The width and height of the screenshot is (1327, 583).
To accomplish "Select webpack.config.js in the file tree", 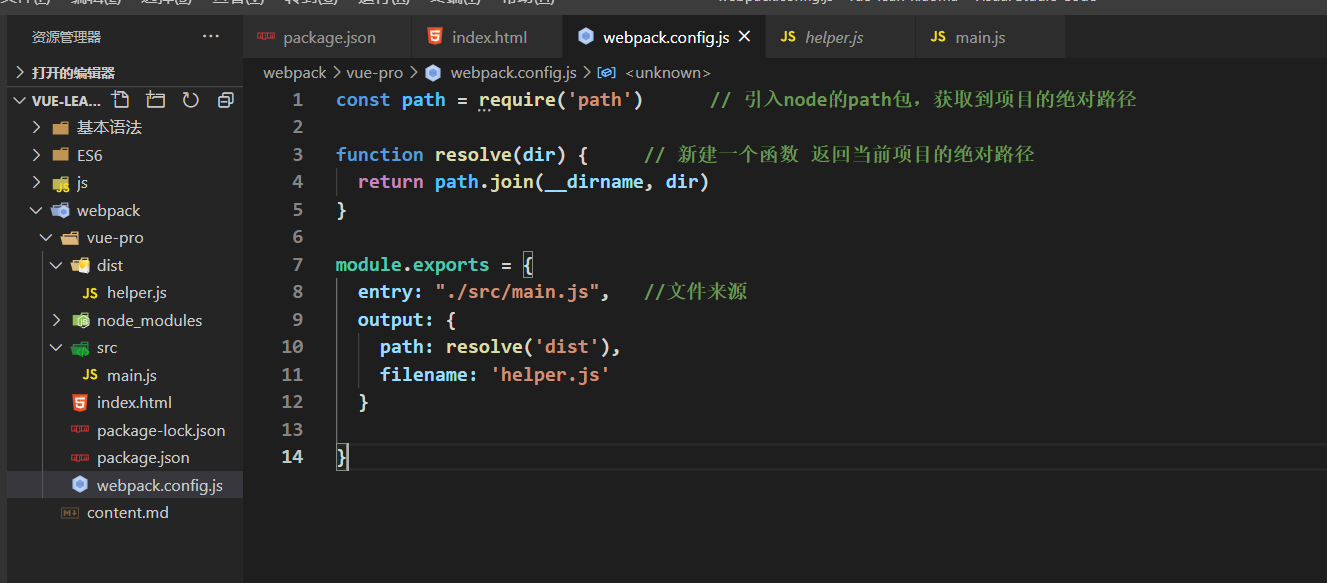I will [x=125, y=485].
